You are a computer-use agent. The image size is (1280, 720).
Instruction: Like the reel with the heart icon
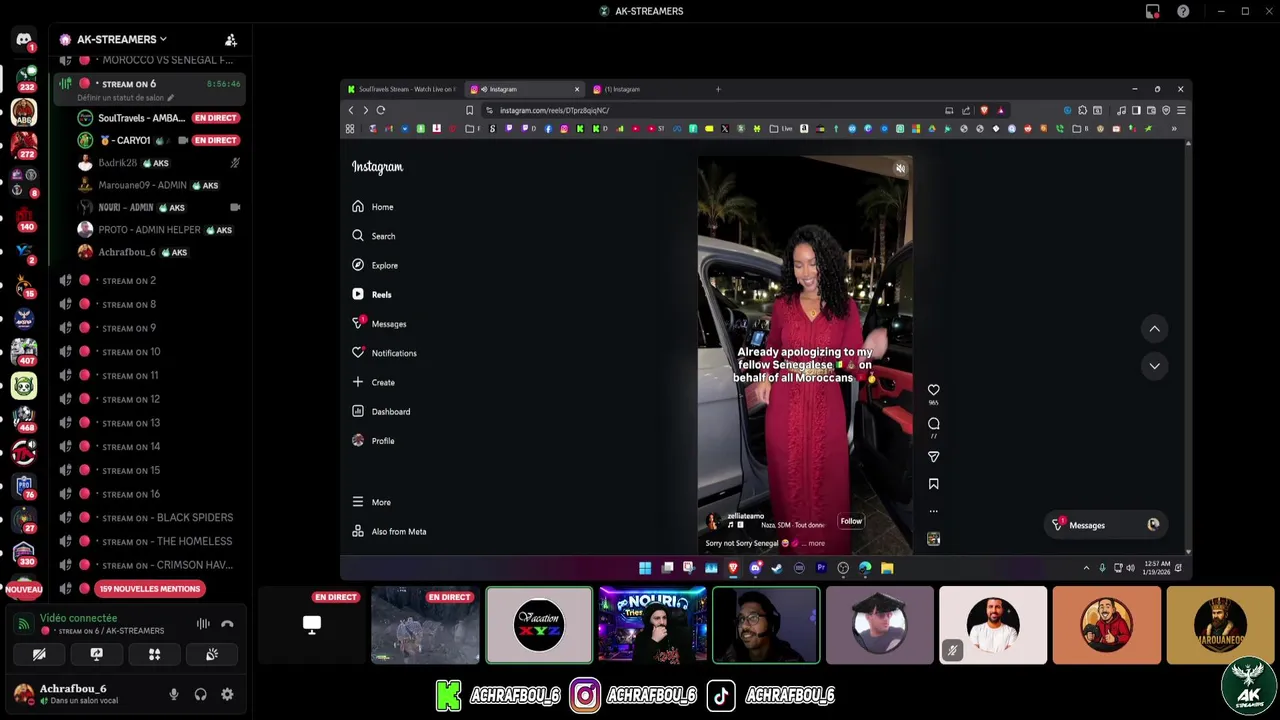933,390
